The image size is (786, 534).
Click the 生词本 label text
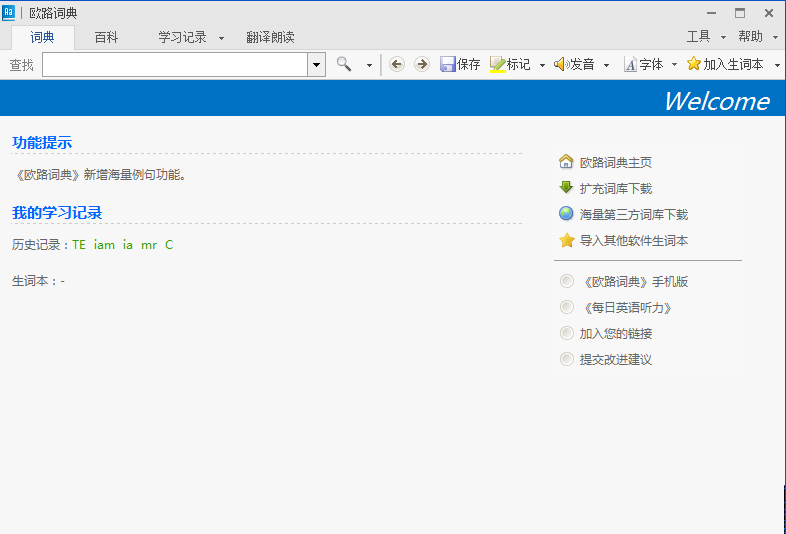30,281
